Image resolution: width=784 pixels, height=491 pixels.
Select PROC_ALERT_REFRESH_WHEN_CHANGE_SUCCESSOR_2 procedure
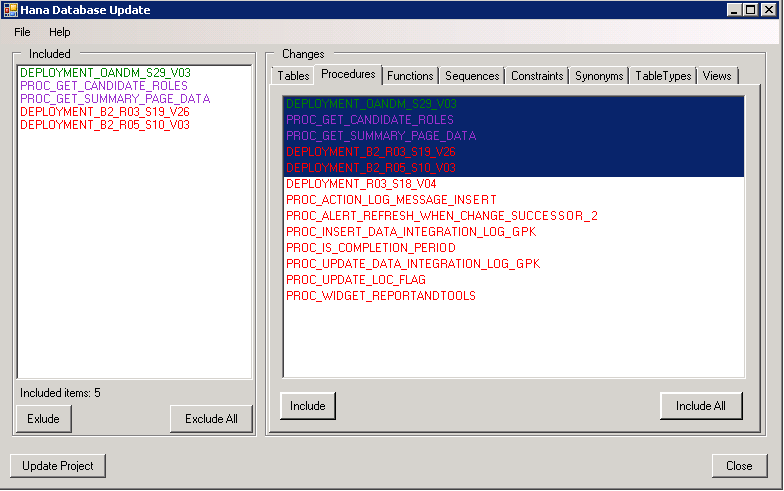[x=514, y=216]
